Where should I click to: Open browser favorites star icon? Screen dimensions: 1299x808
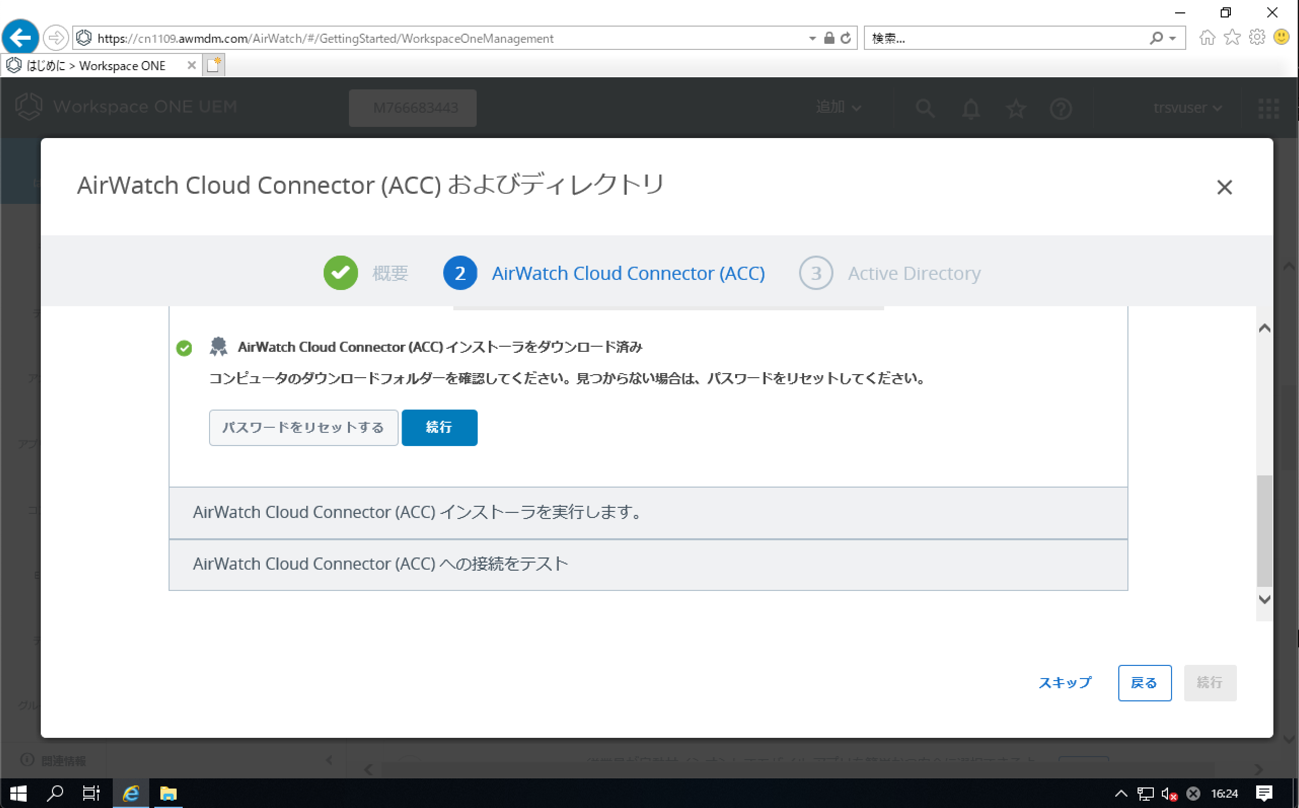(x=1232, y=37)
